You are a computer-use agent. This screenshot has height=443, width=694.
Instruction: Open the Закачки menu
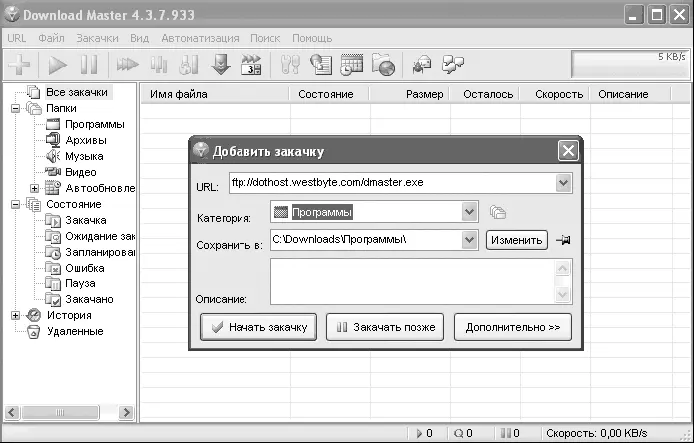[x=97, y=37]
